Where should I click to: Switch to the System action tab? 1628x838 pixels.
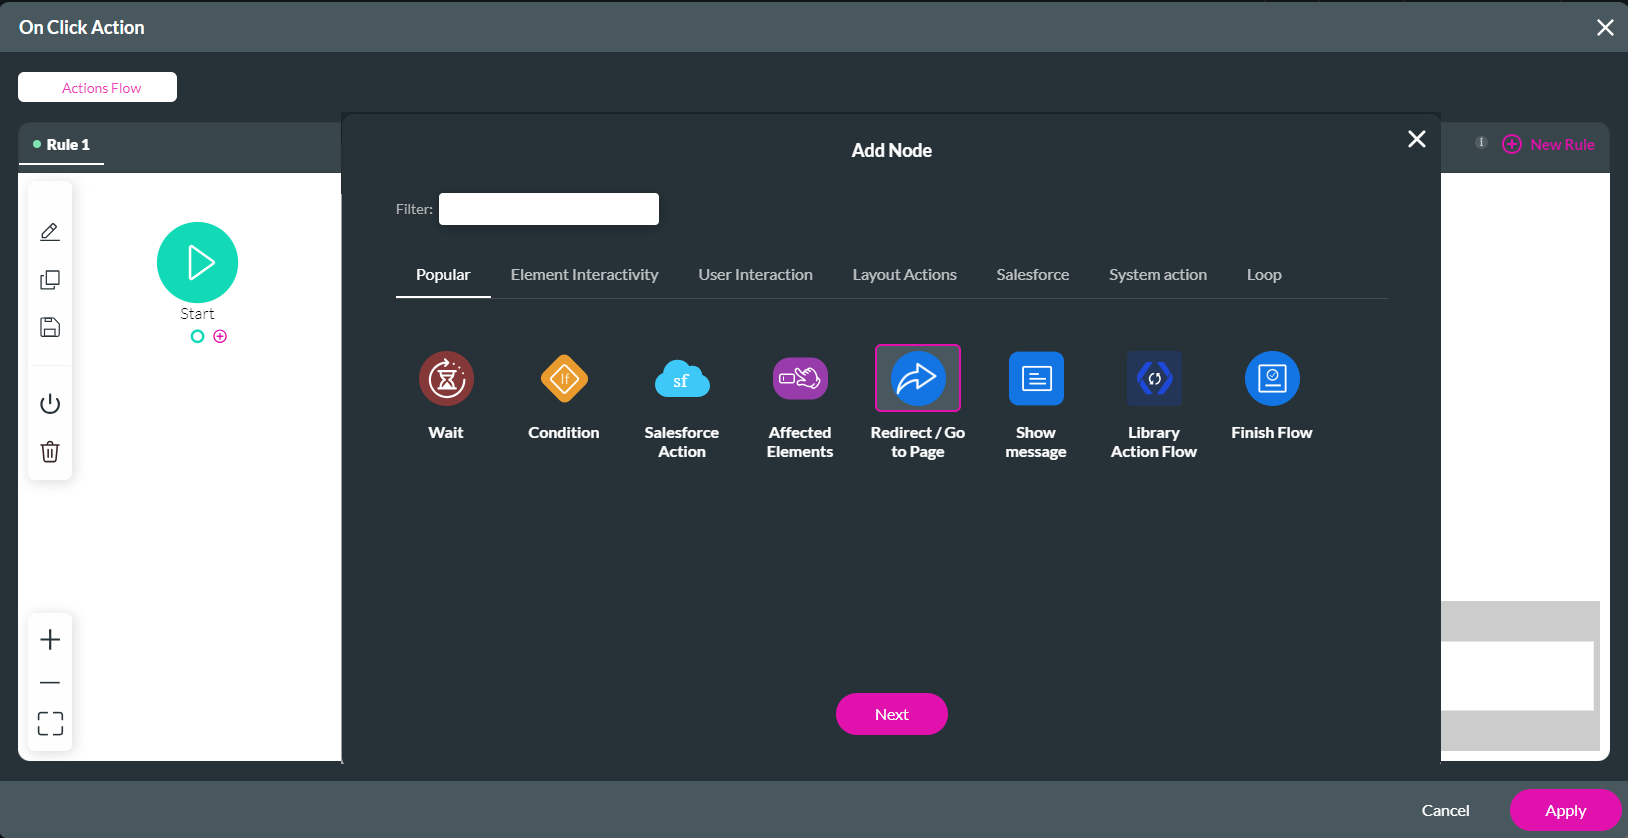1158,275
